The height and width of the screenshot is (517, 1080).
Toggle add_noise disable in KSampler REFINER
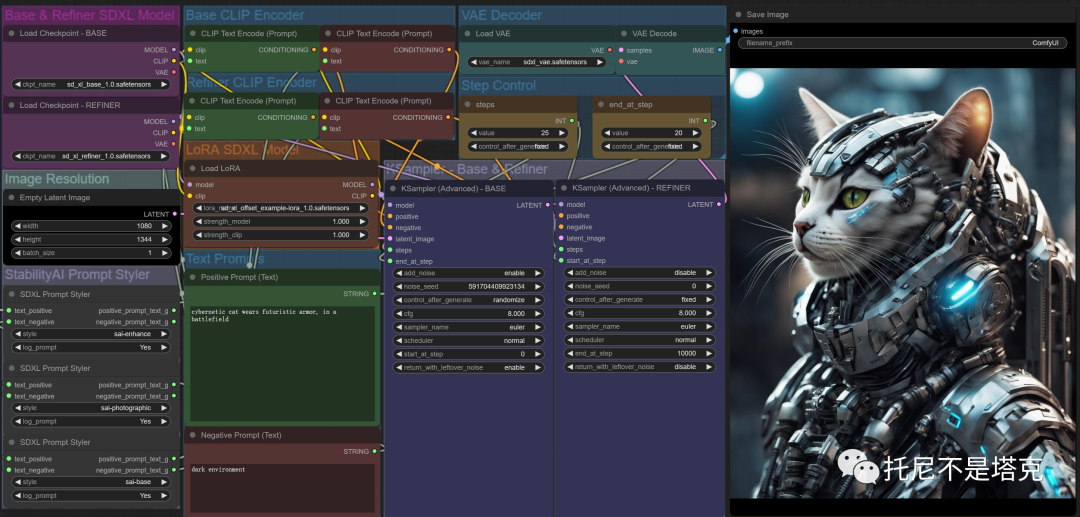click(639, 273)
